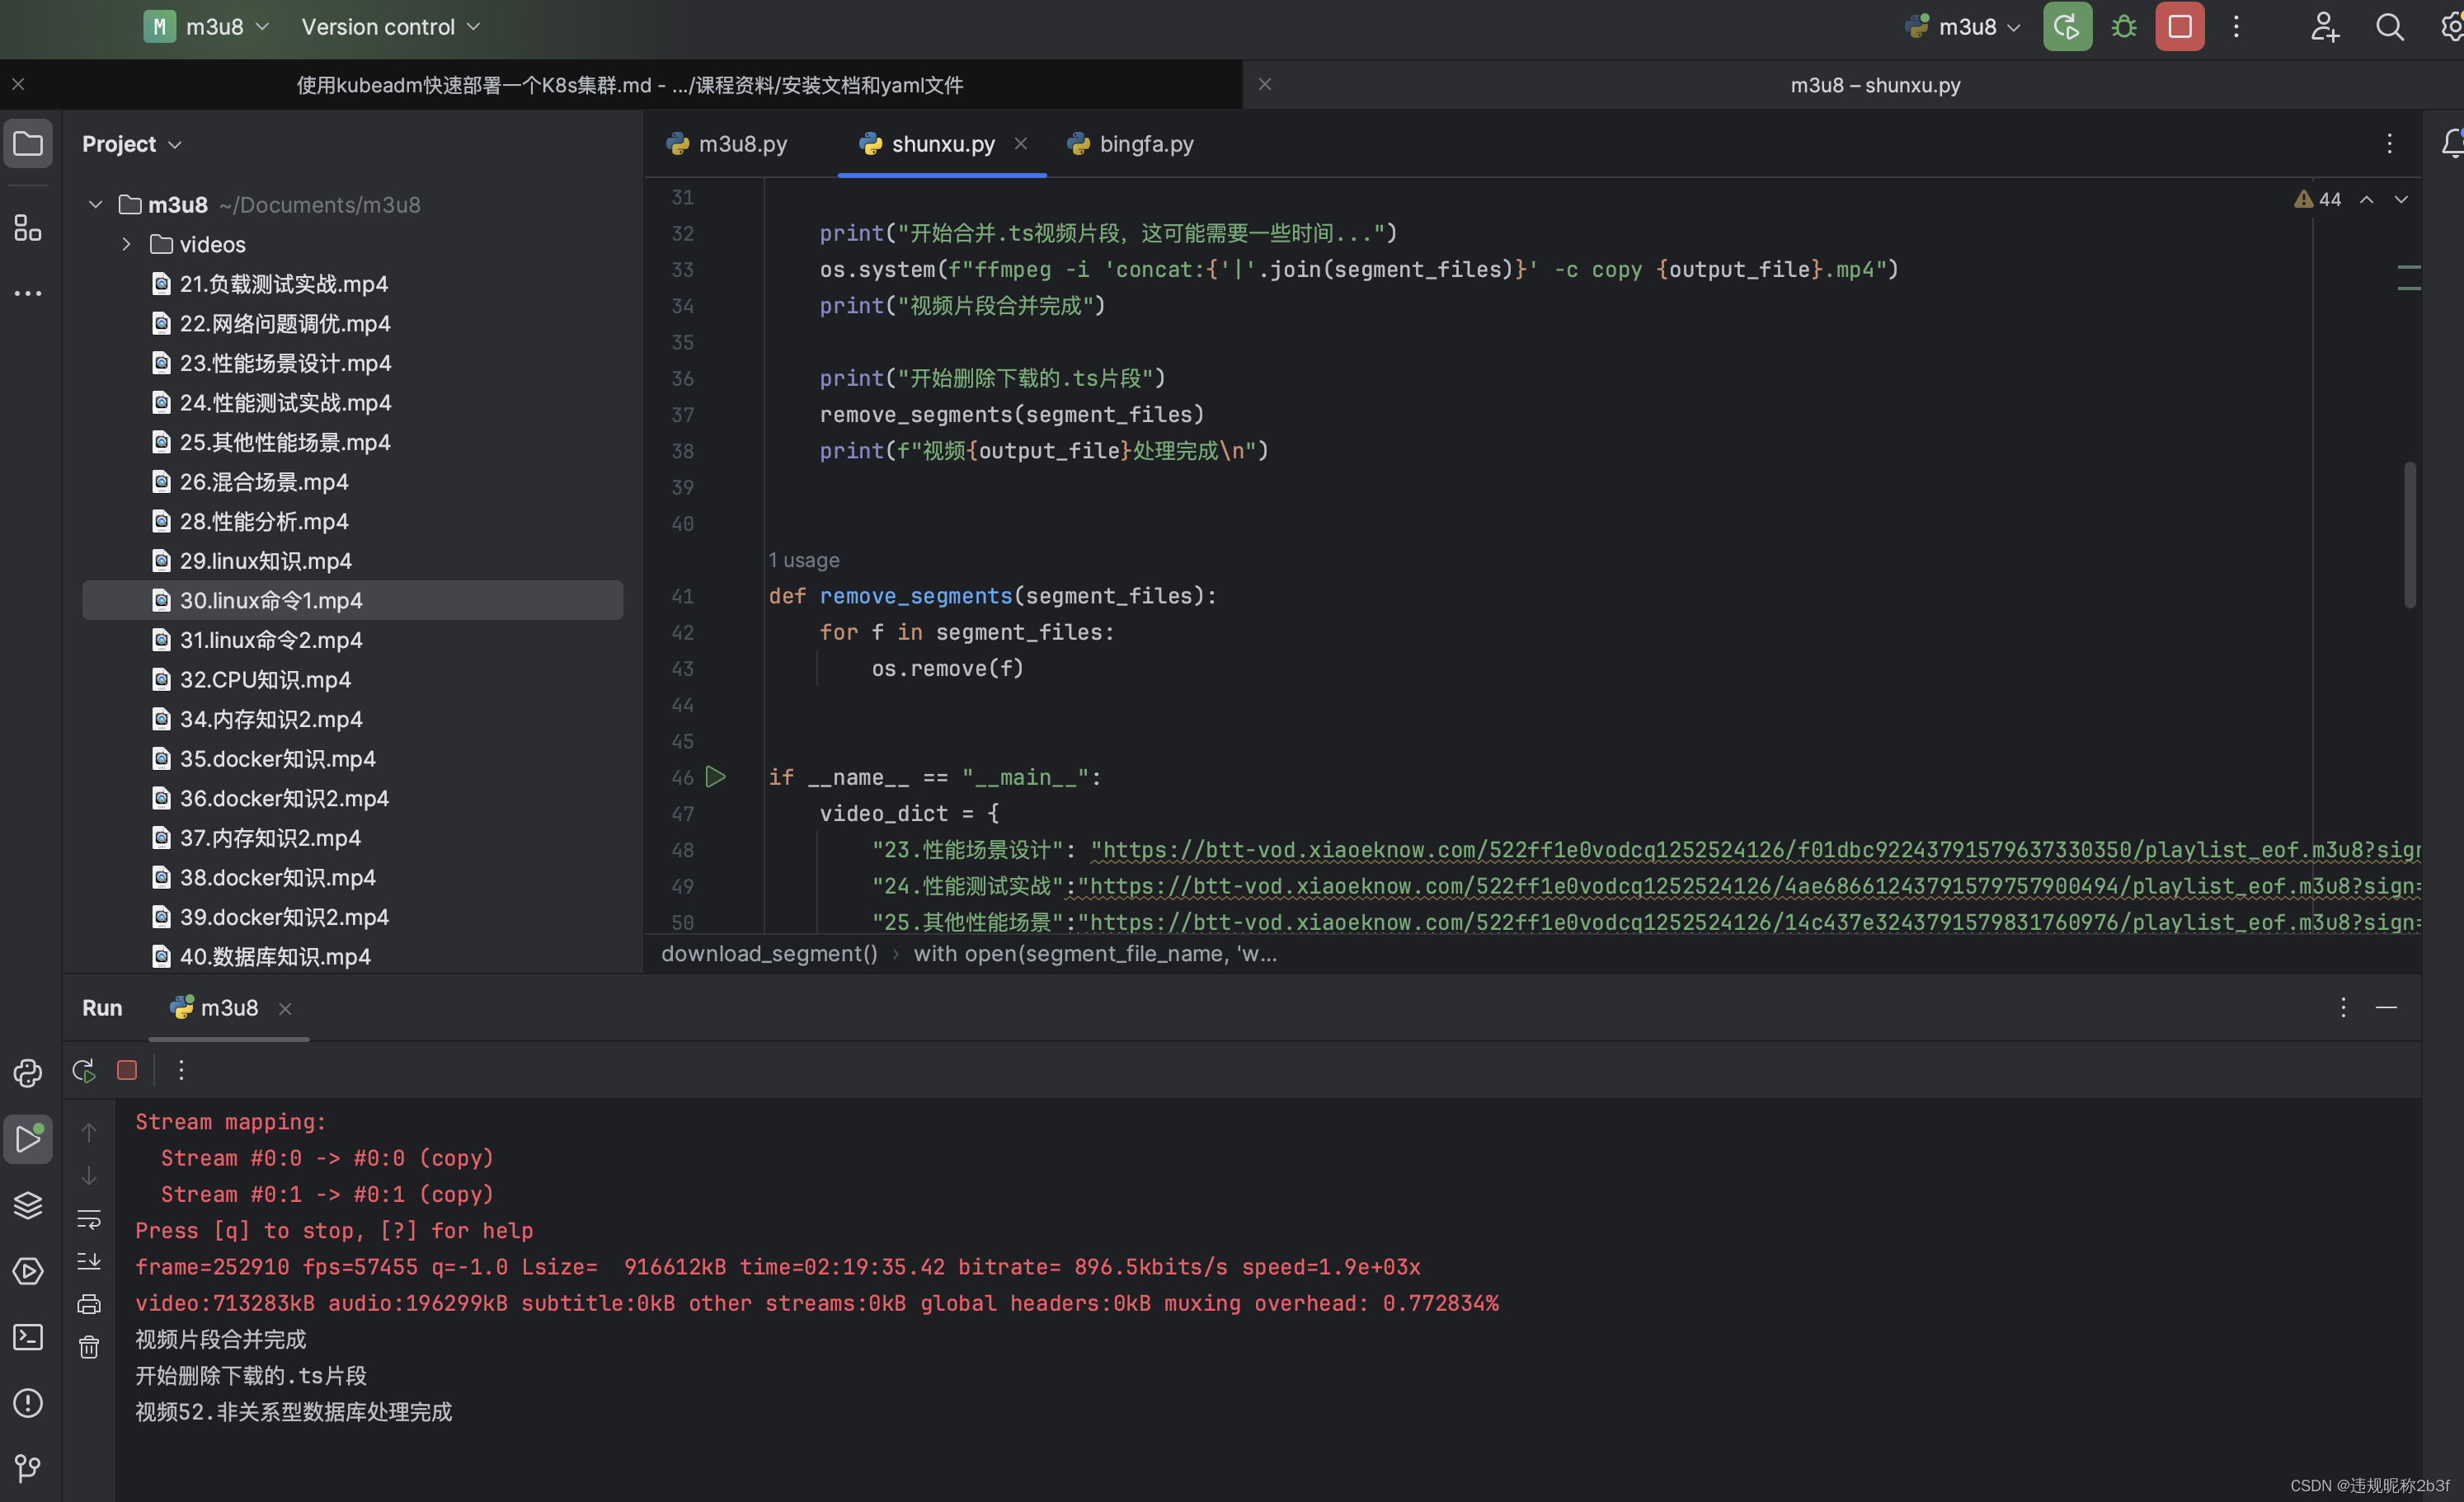
Task: Expand the videos folder
Action: [126, 244]
